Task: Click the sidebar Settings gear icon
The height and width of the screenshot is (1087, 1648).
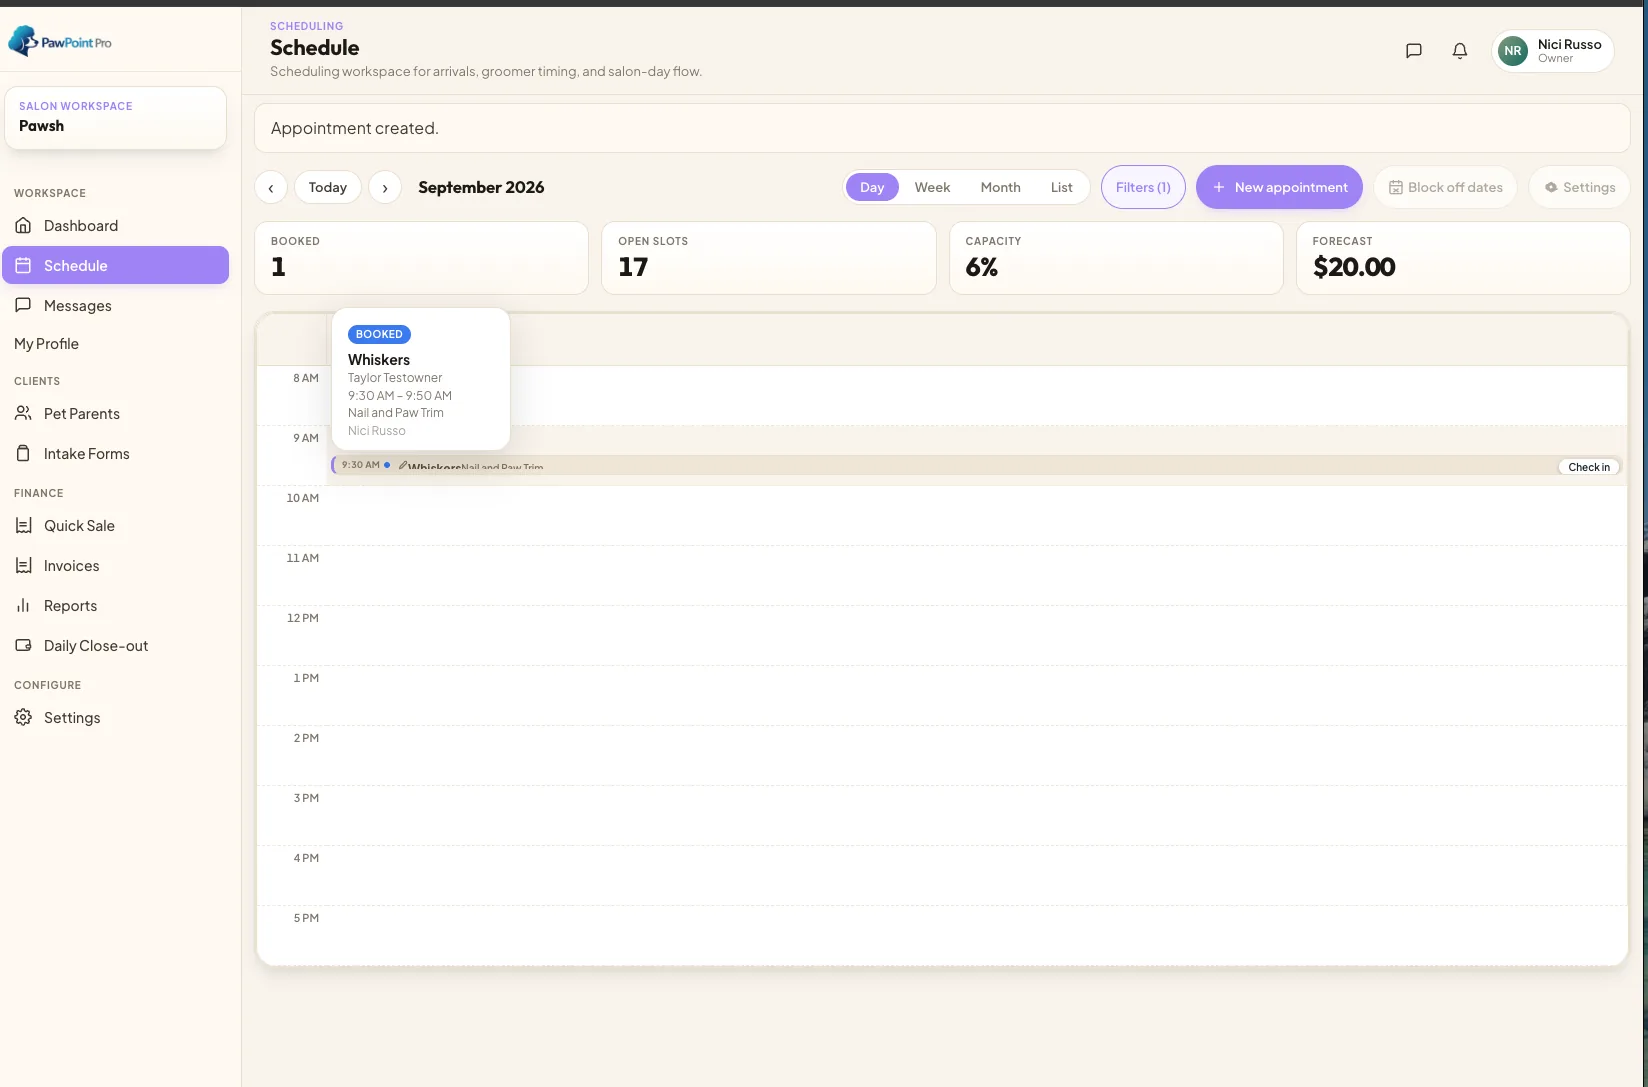Action: pyautogui.click(x=23, y=717)
